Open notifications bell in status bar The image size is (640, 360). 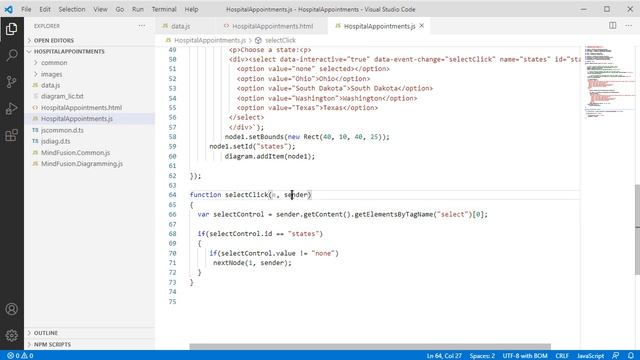[x=631, y=356]
